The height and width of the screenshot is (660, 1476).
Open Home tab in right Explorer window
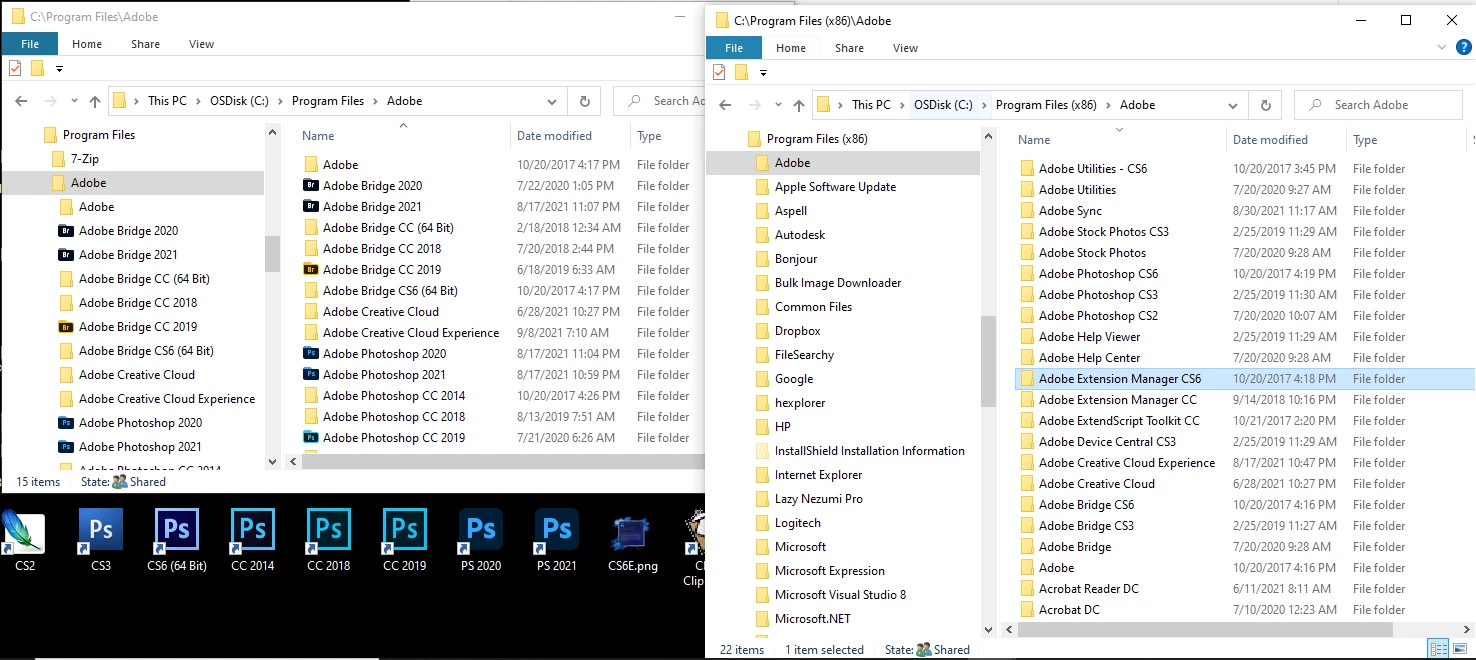(x=791, y=48)
